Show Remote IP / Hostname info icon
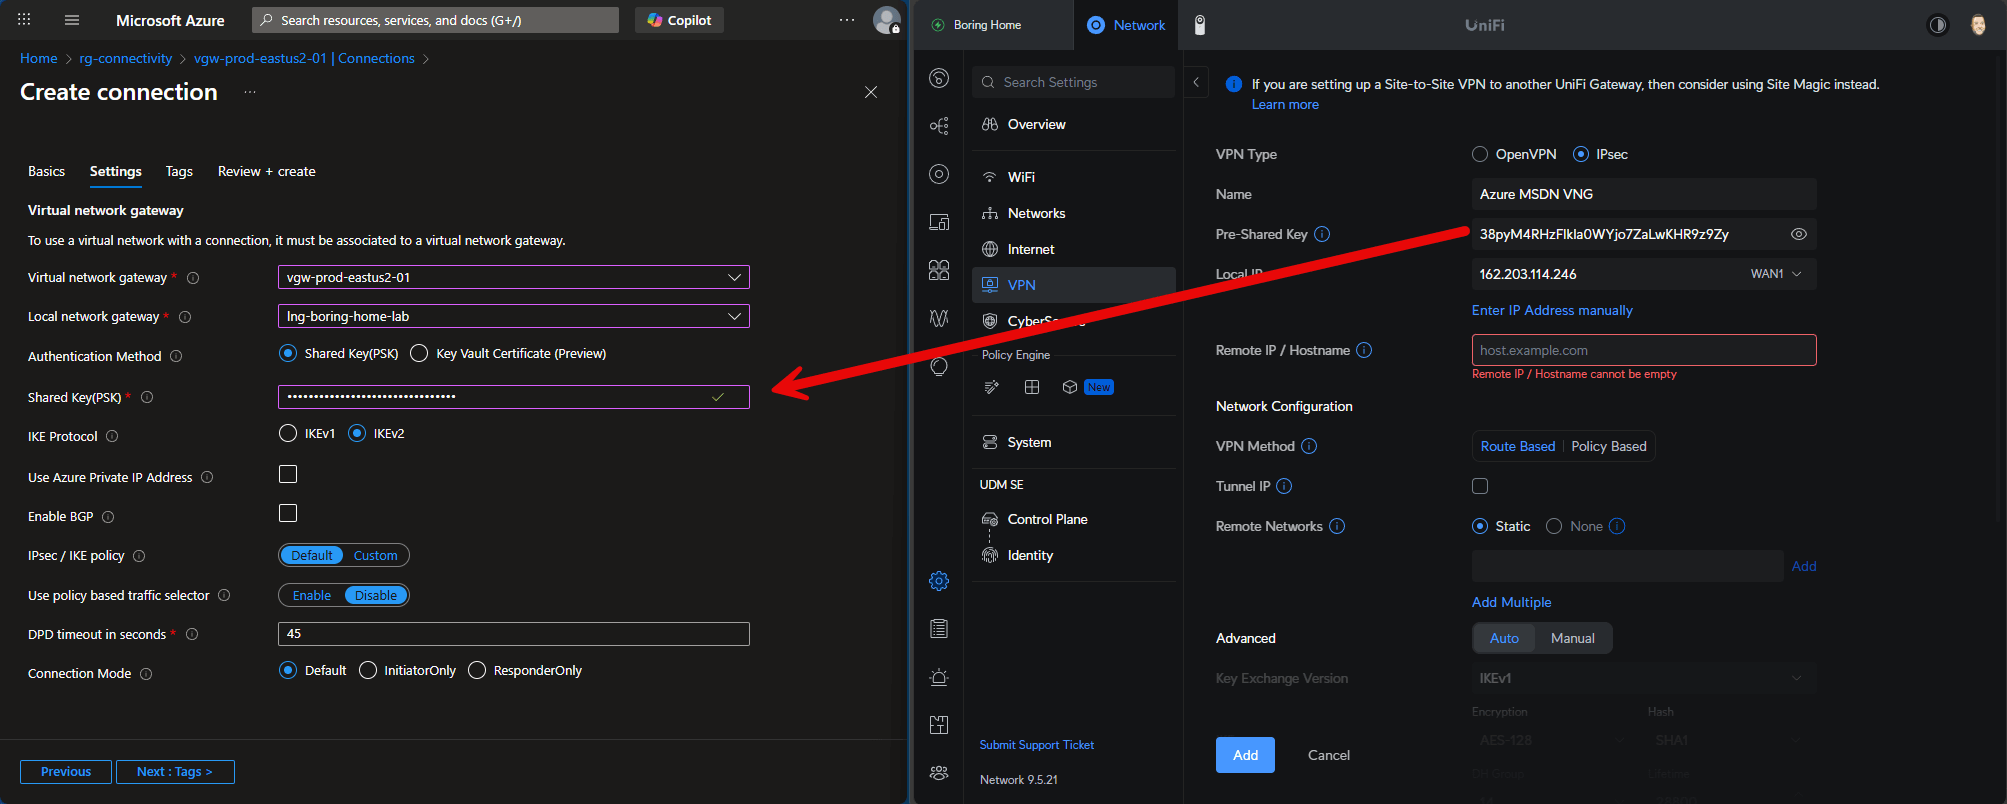 pos(1364,350)
